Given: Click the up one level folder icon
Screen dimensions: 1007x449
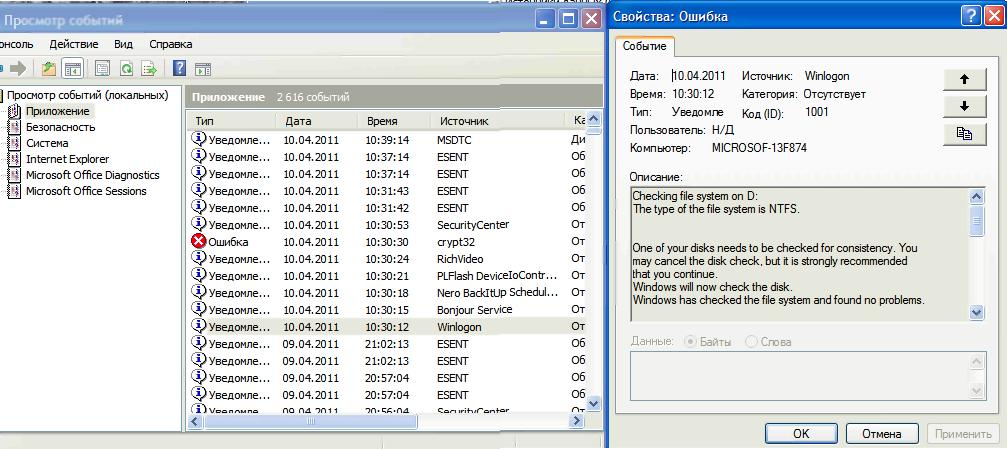Looking at the screenshot, I should [x=49, y=69].
